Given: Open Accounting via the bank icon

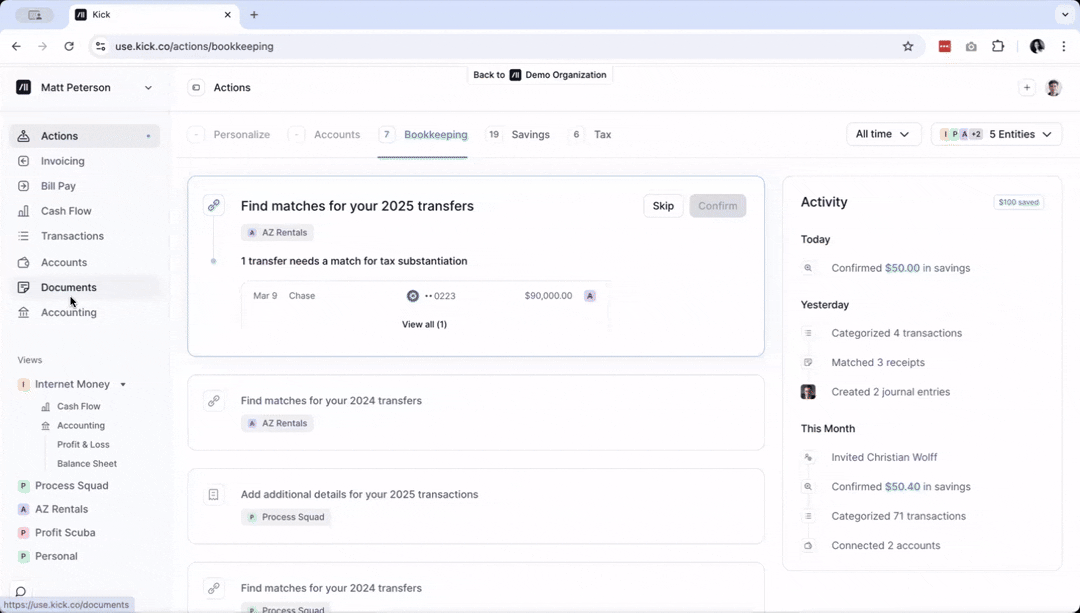Looking at the screenshot, I should tap(22, 312).
